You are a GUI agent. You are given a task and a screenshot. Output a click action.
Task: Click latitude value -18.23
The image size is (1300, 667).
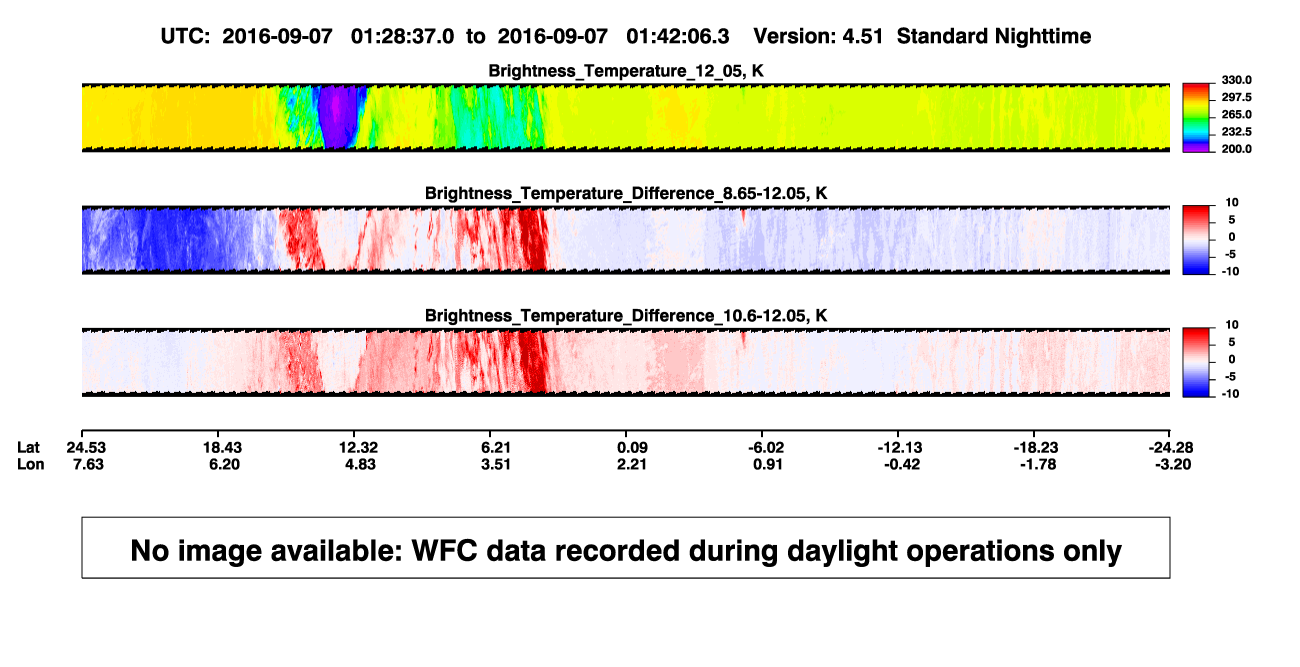[x=1035, y=447]
